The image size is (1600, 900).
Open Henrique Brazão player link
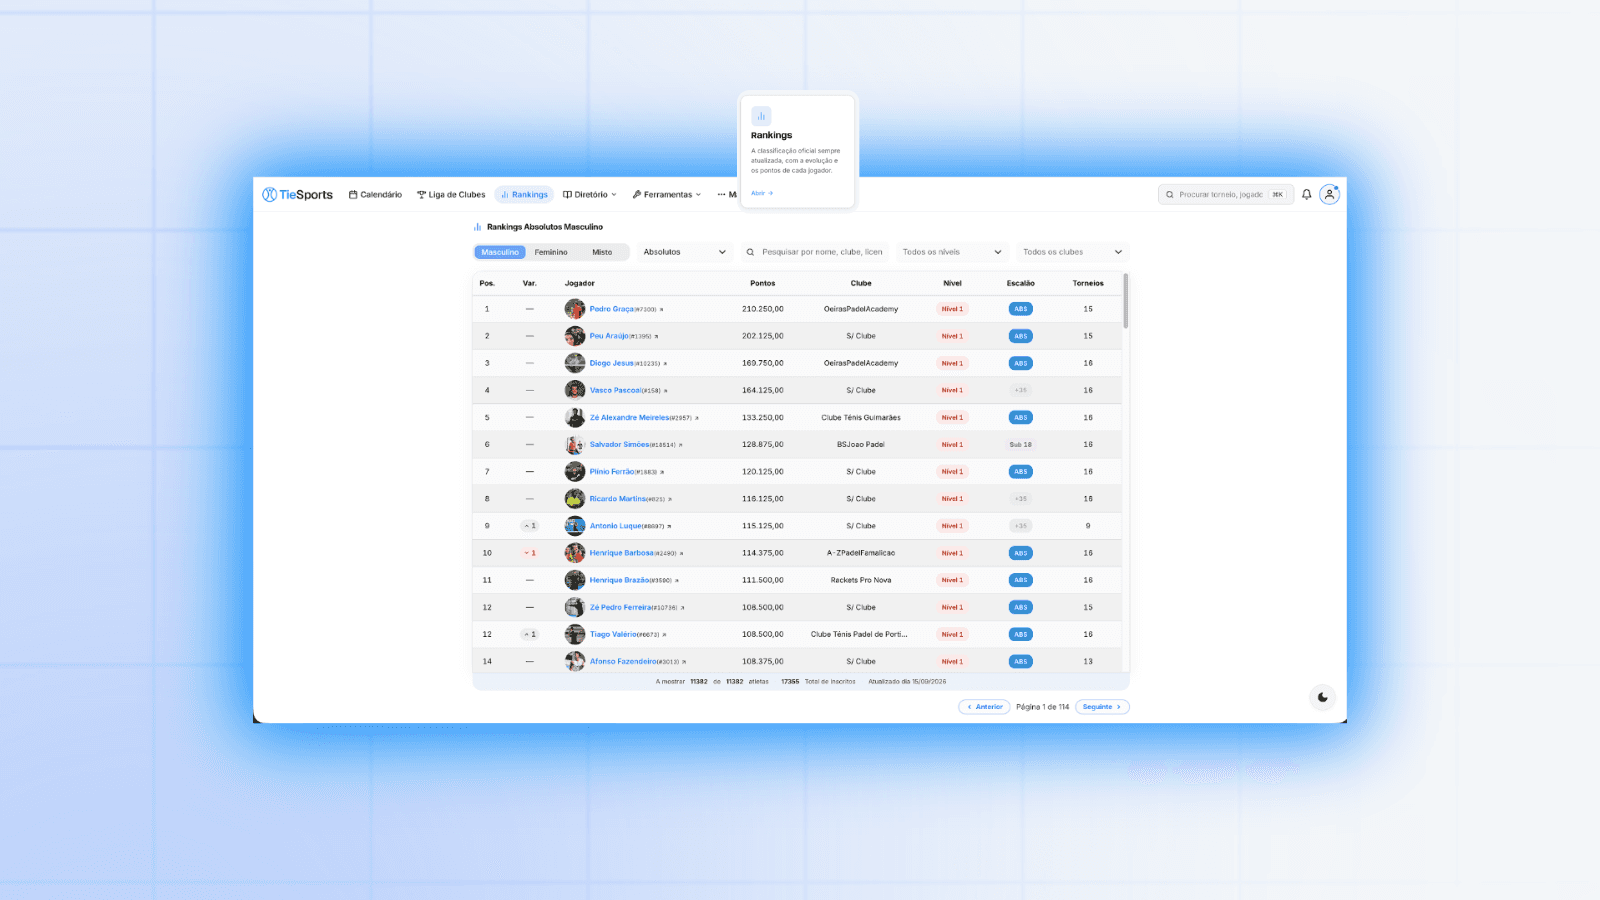[619, 580]
